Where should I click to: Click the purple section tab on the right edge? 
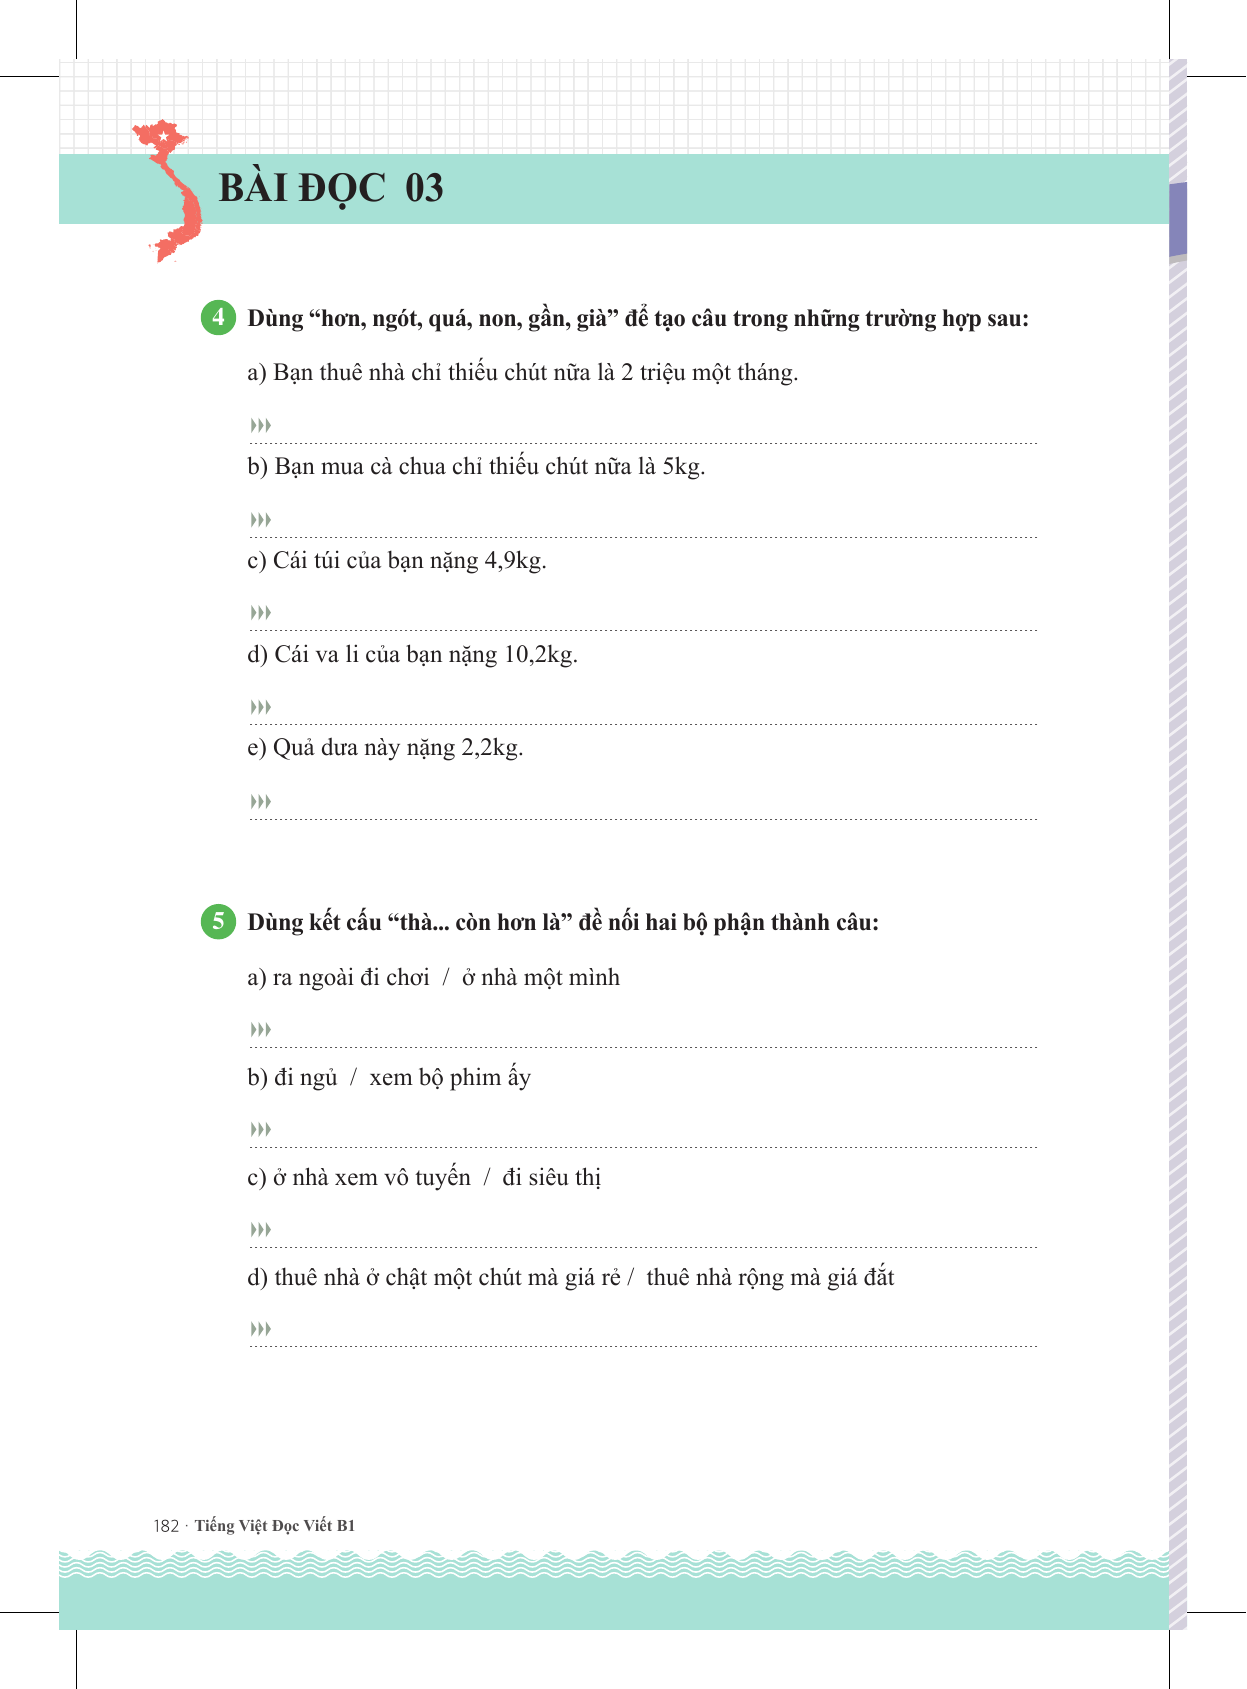tap(1178, 220)
